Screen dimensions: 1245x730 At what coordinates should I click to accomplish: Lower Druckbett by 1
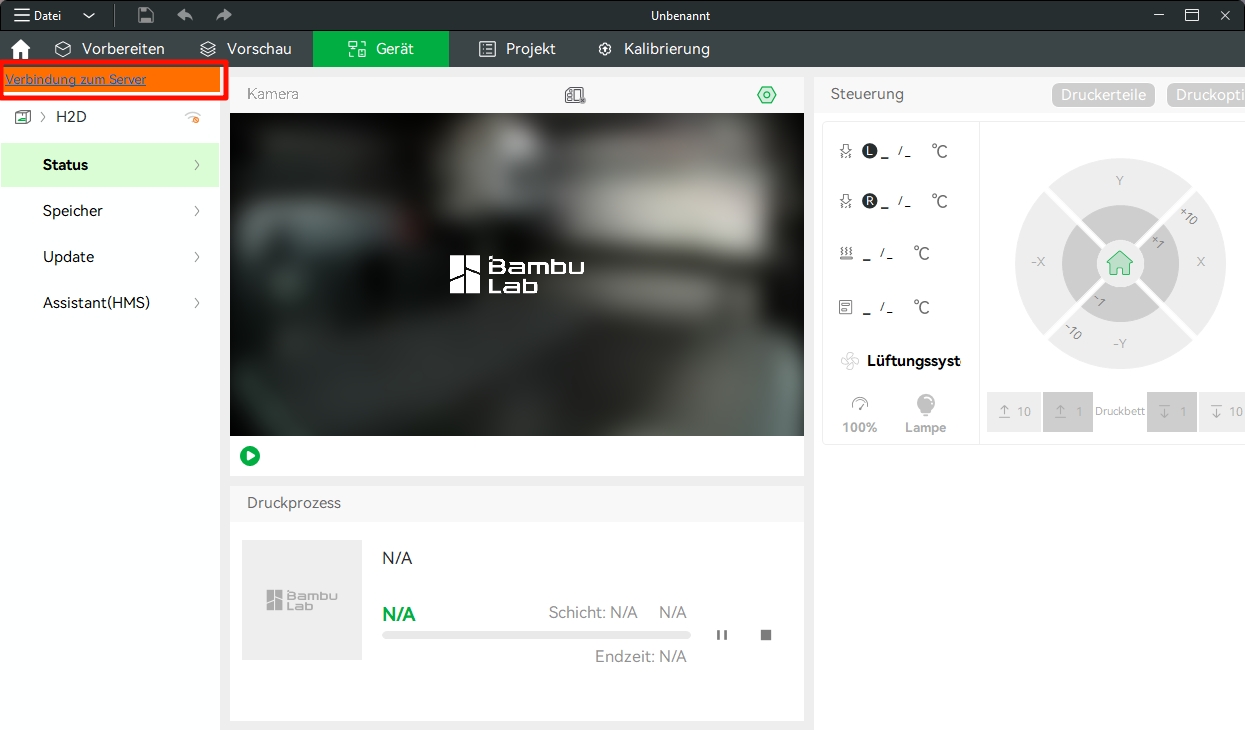pyautogui.click(x=1172, y=412)
